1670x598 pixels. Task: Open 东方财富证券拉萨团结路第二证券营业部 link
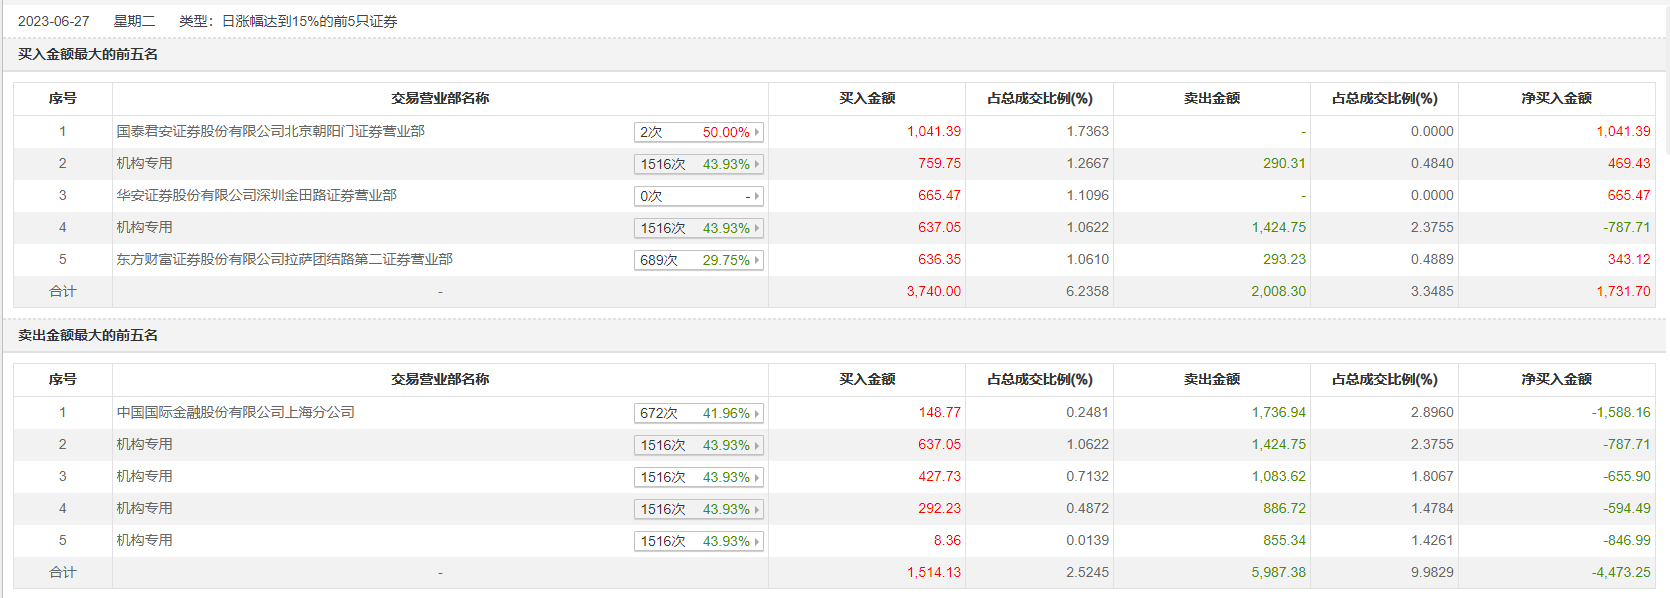pyautogui.click(x=284, y=259)
